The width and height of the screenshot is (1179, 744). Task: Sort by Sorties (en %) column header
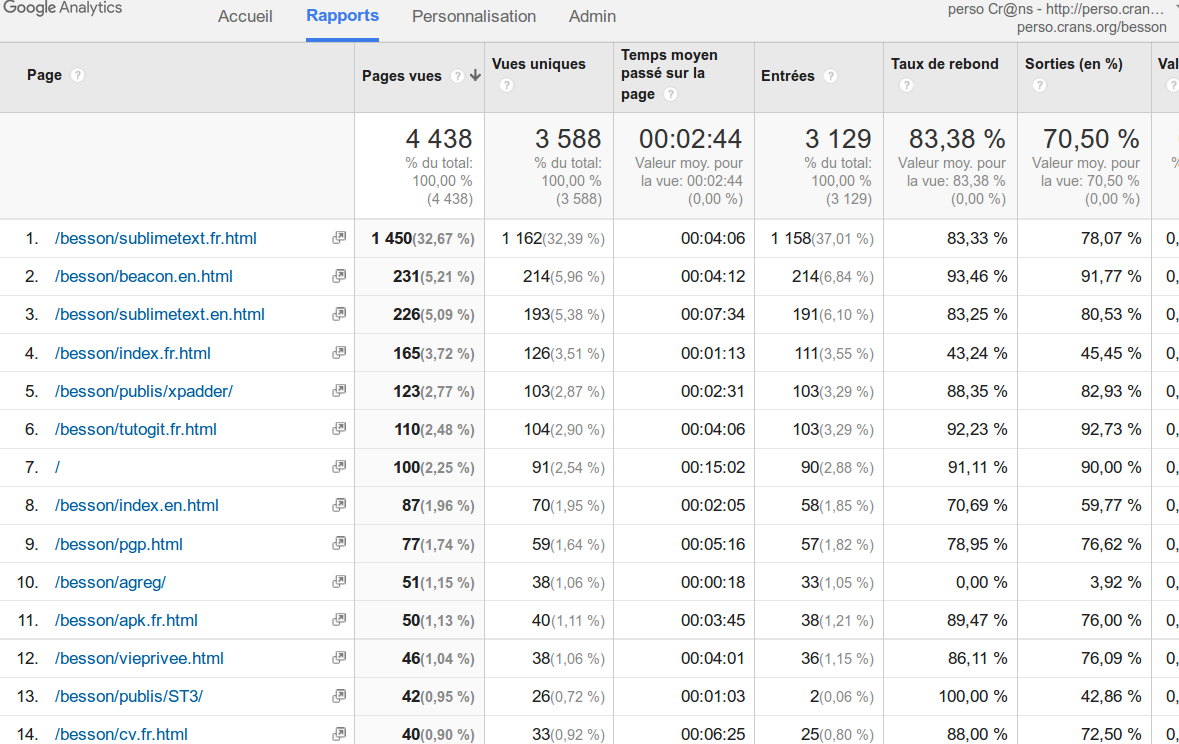click(1073, 64)
